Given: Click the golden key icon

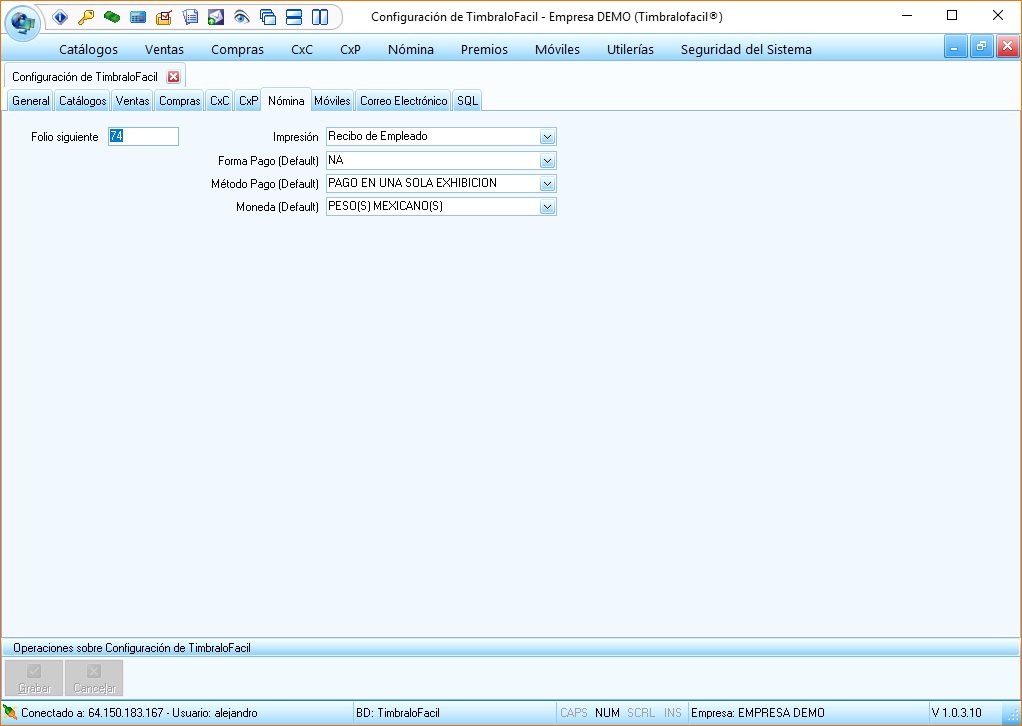Looking at the screenshot, I should pyautogui.click(x=86, y=17).
